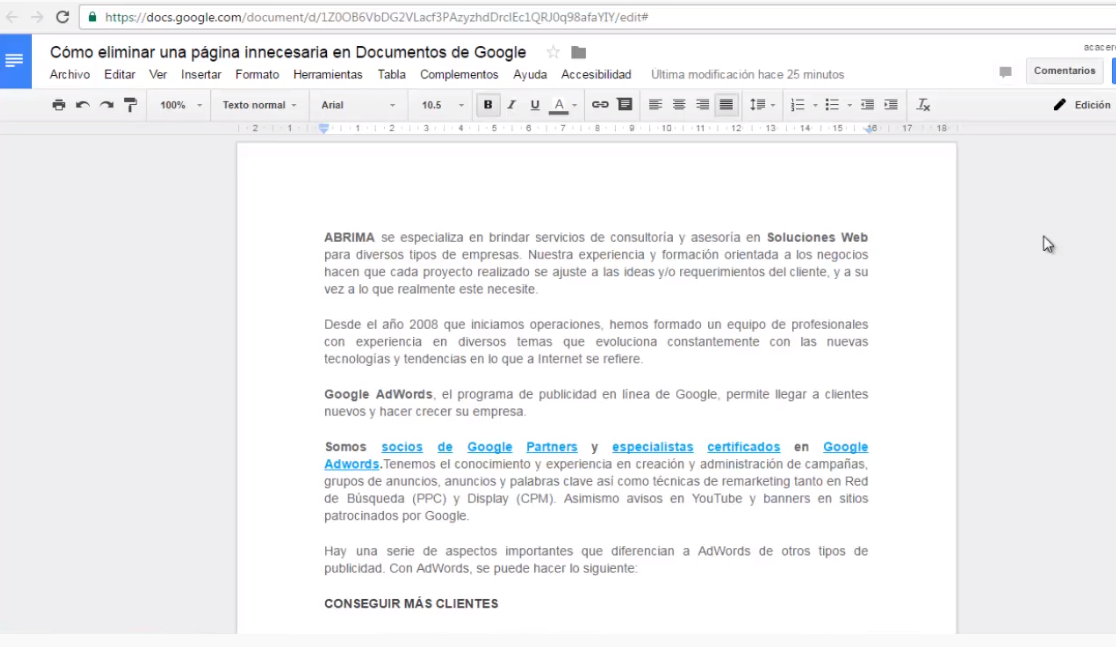This screenshot has width=1116, height=647.
Task: Open the Edición mode dropdown
Action: point(1083,105)
